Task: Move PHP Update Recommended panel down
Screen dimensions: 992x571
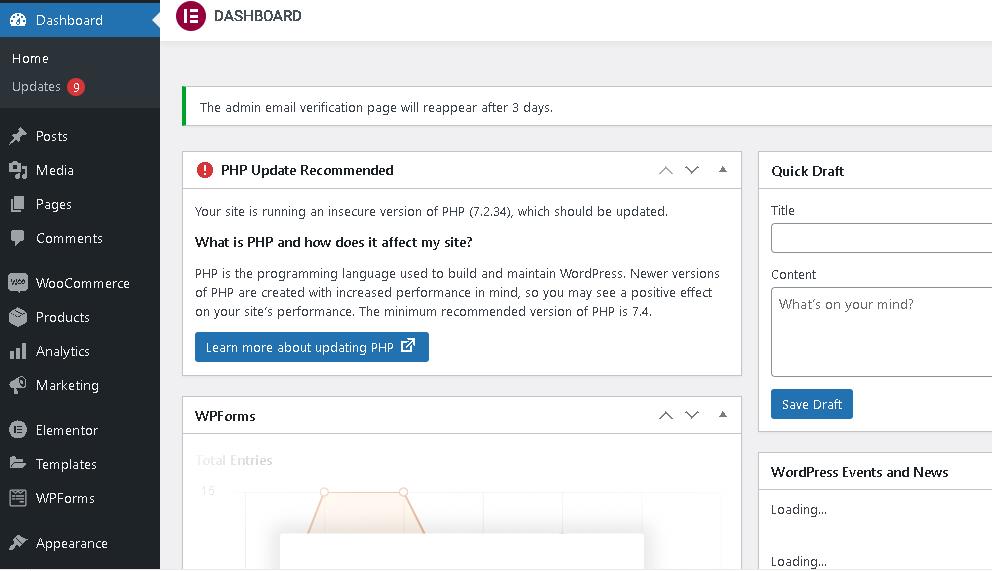Action: (x=692, y=170)
